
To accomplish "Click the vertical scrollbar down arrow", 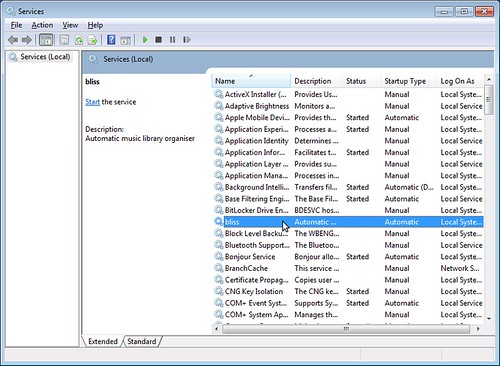I will (489, 318).
